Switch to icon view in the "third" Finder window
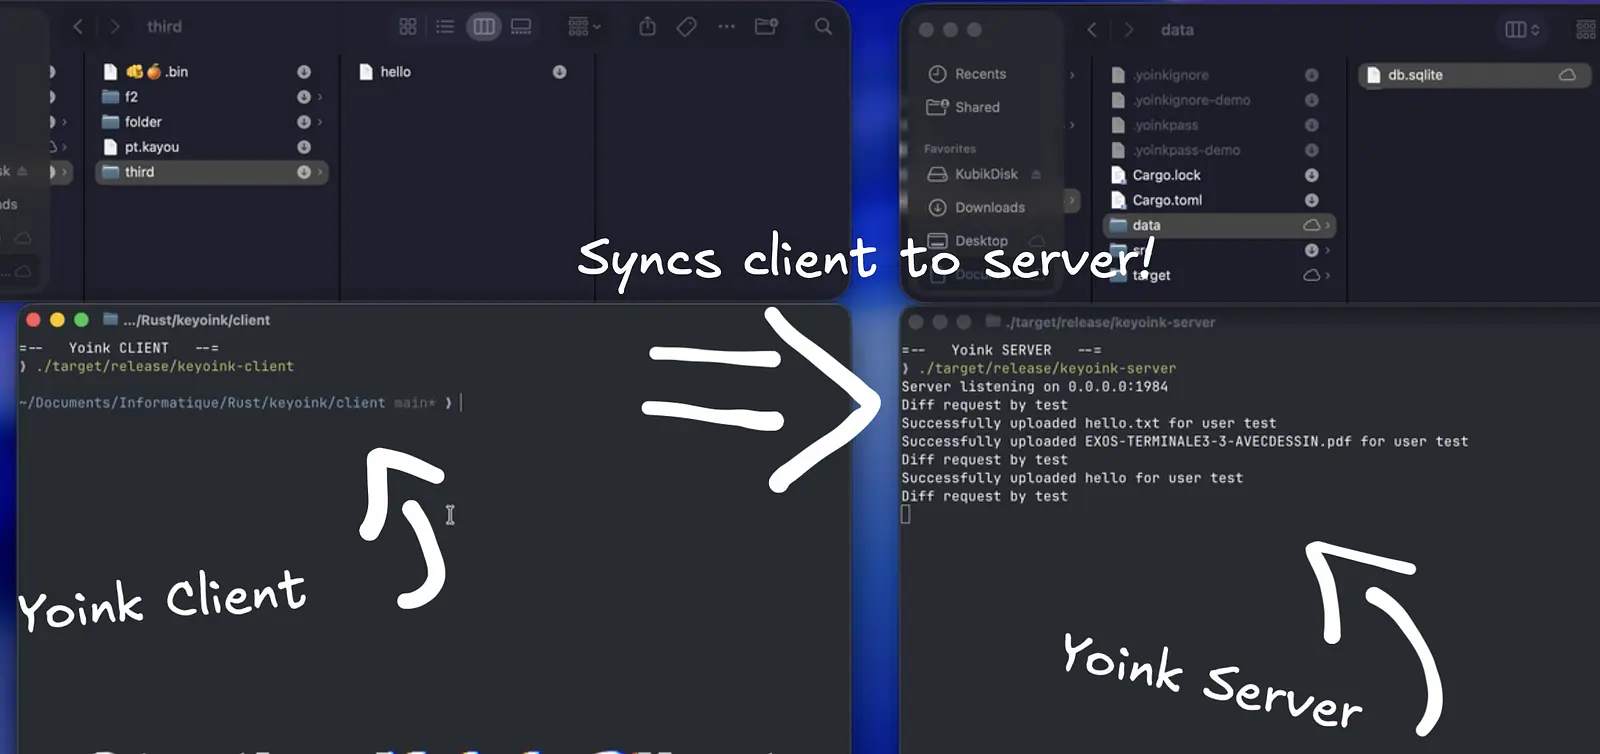The image size is (1600, 754). point(408,27)
